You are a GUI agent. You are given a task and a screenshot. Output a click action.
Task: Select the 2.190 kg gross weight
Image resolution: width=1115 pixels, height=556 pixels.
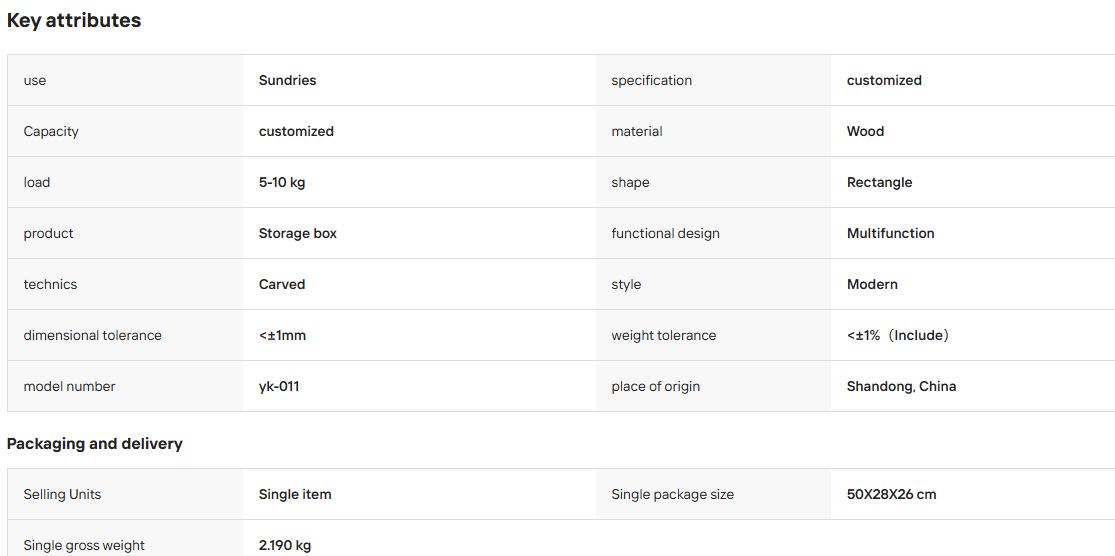(x=284, y=545)
